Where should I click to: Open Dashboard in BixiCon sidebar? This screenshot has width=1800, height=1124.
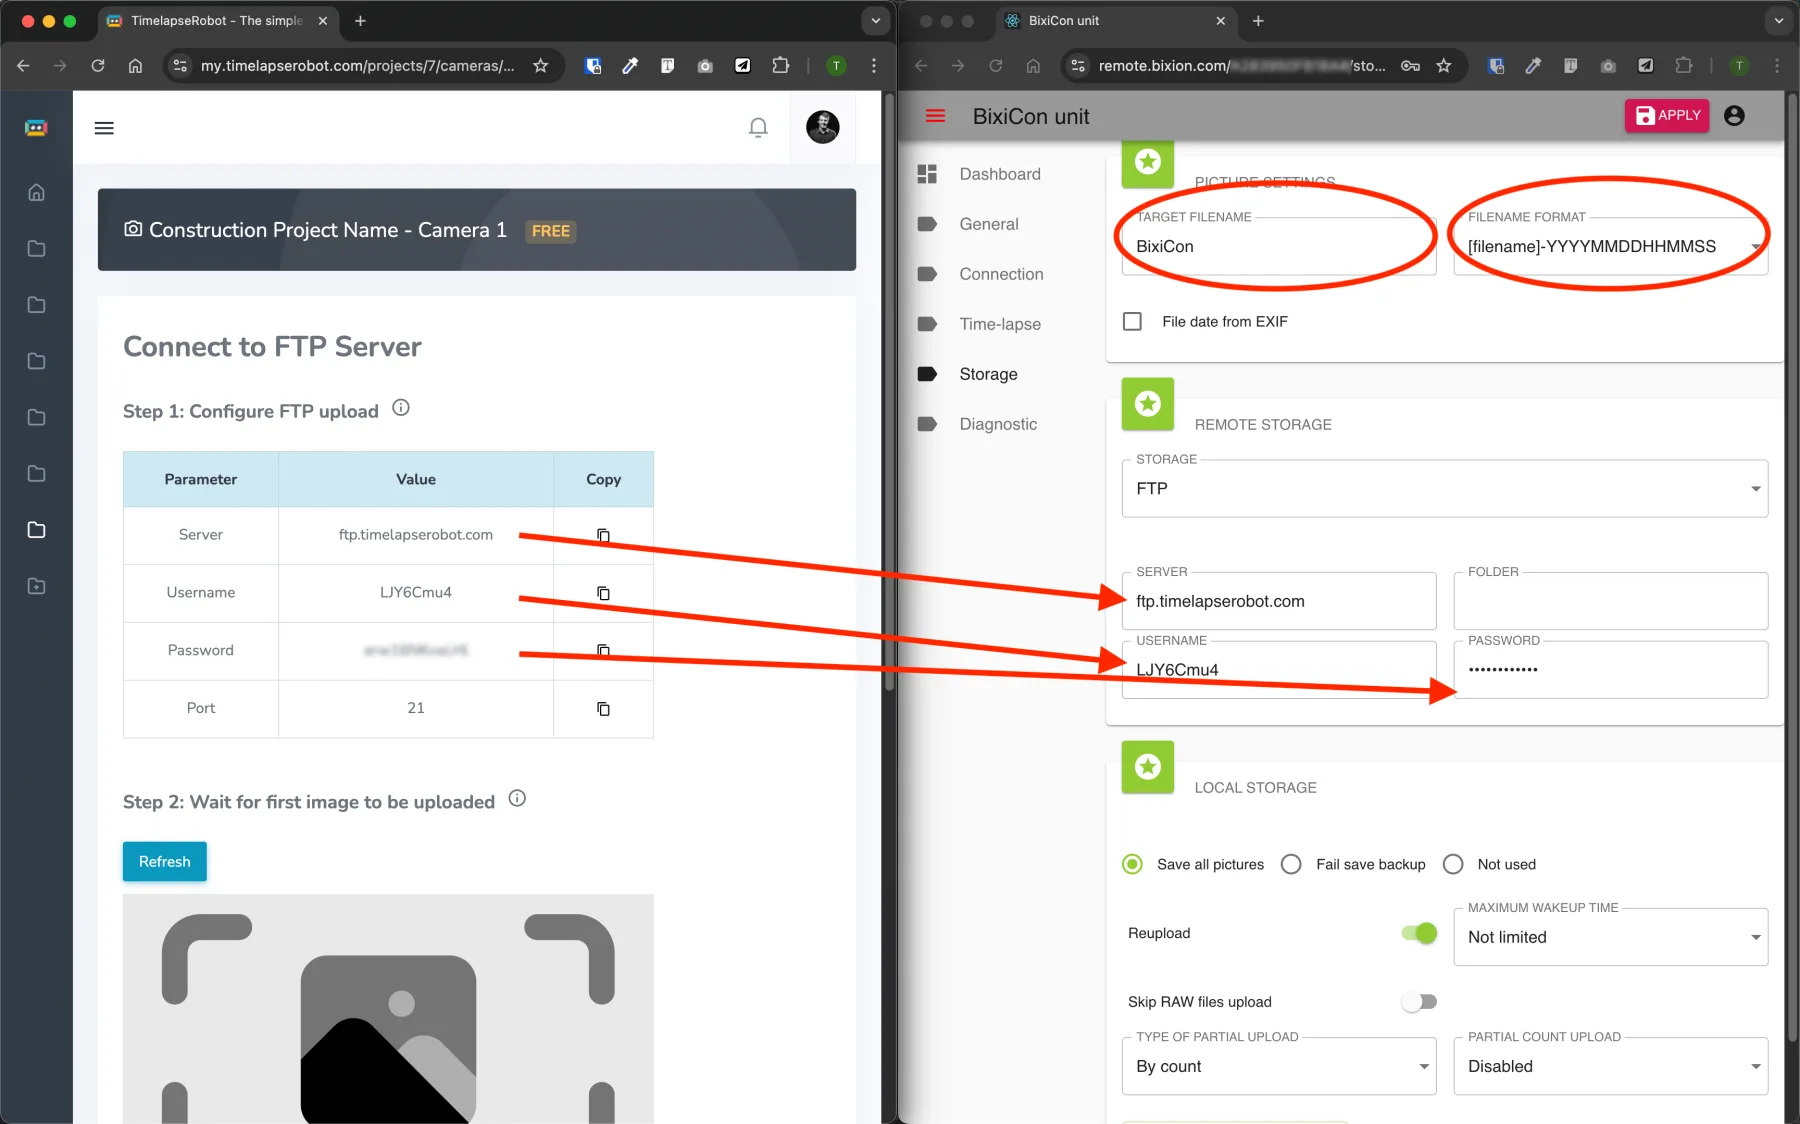1000,174
